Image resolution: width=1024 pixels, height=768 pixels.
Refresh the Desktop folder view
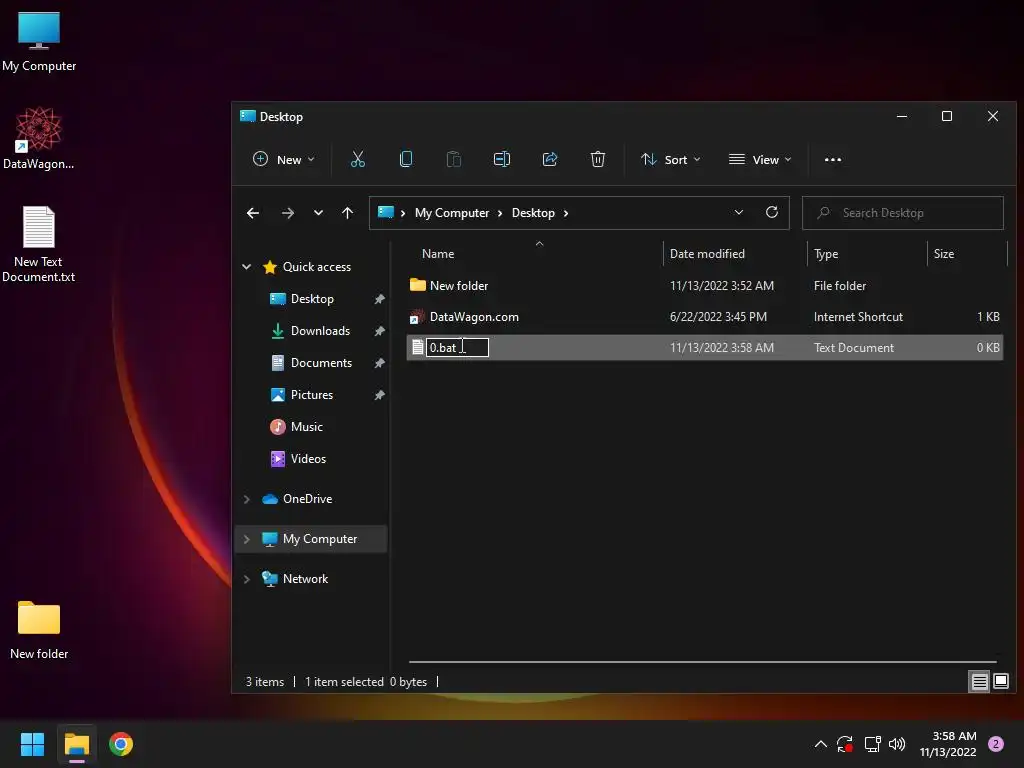(771, 212)
